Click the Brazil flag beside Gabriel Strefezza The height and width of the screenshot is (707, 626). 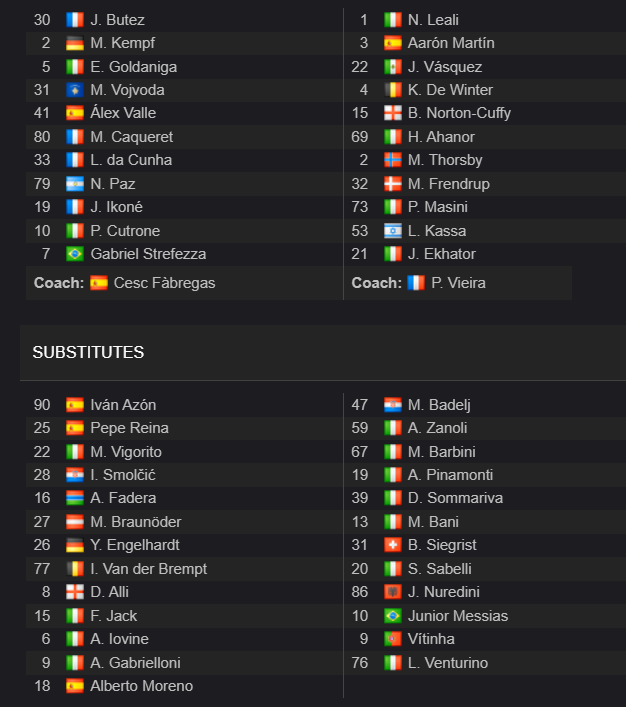[x=75, y=253]
